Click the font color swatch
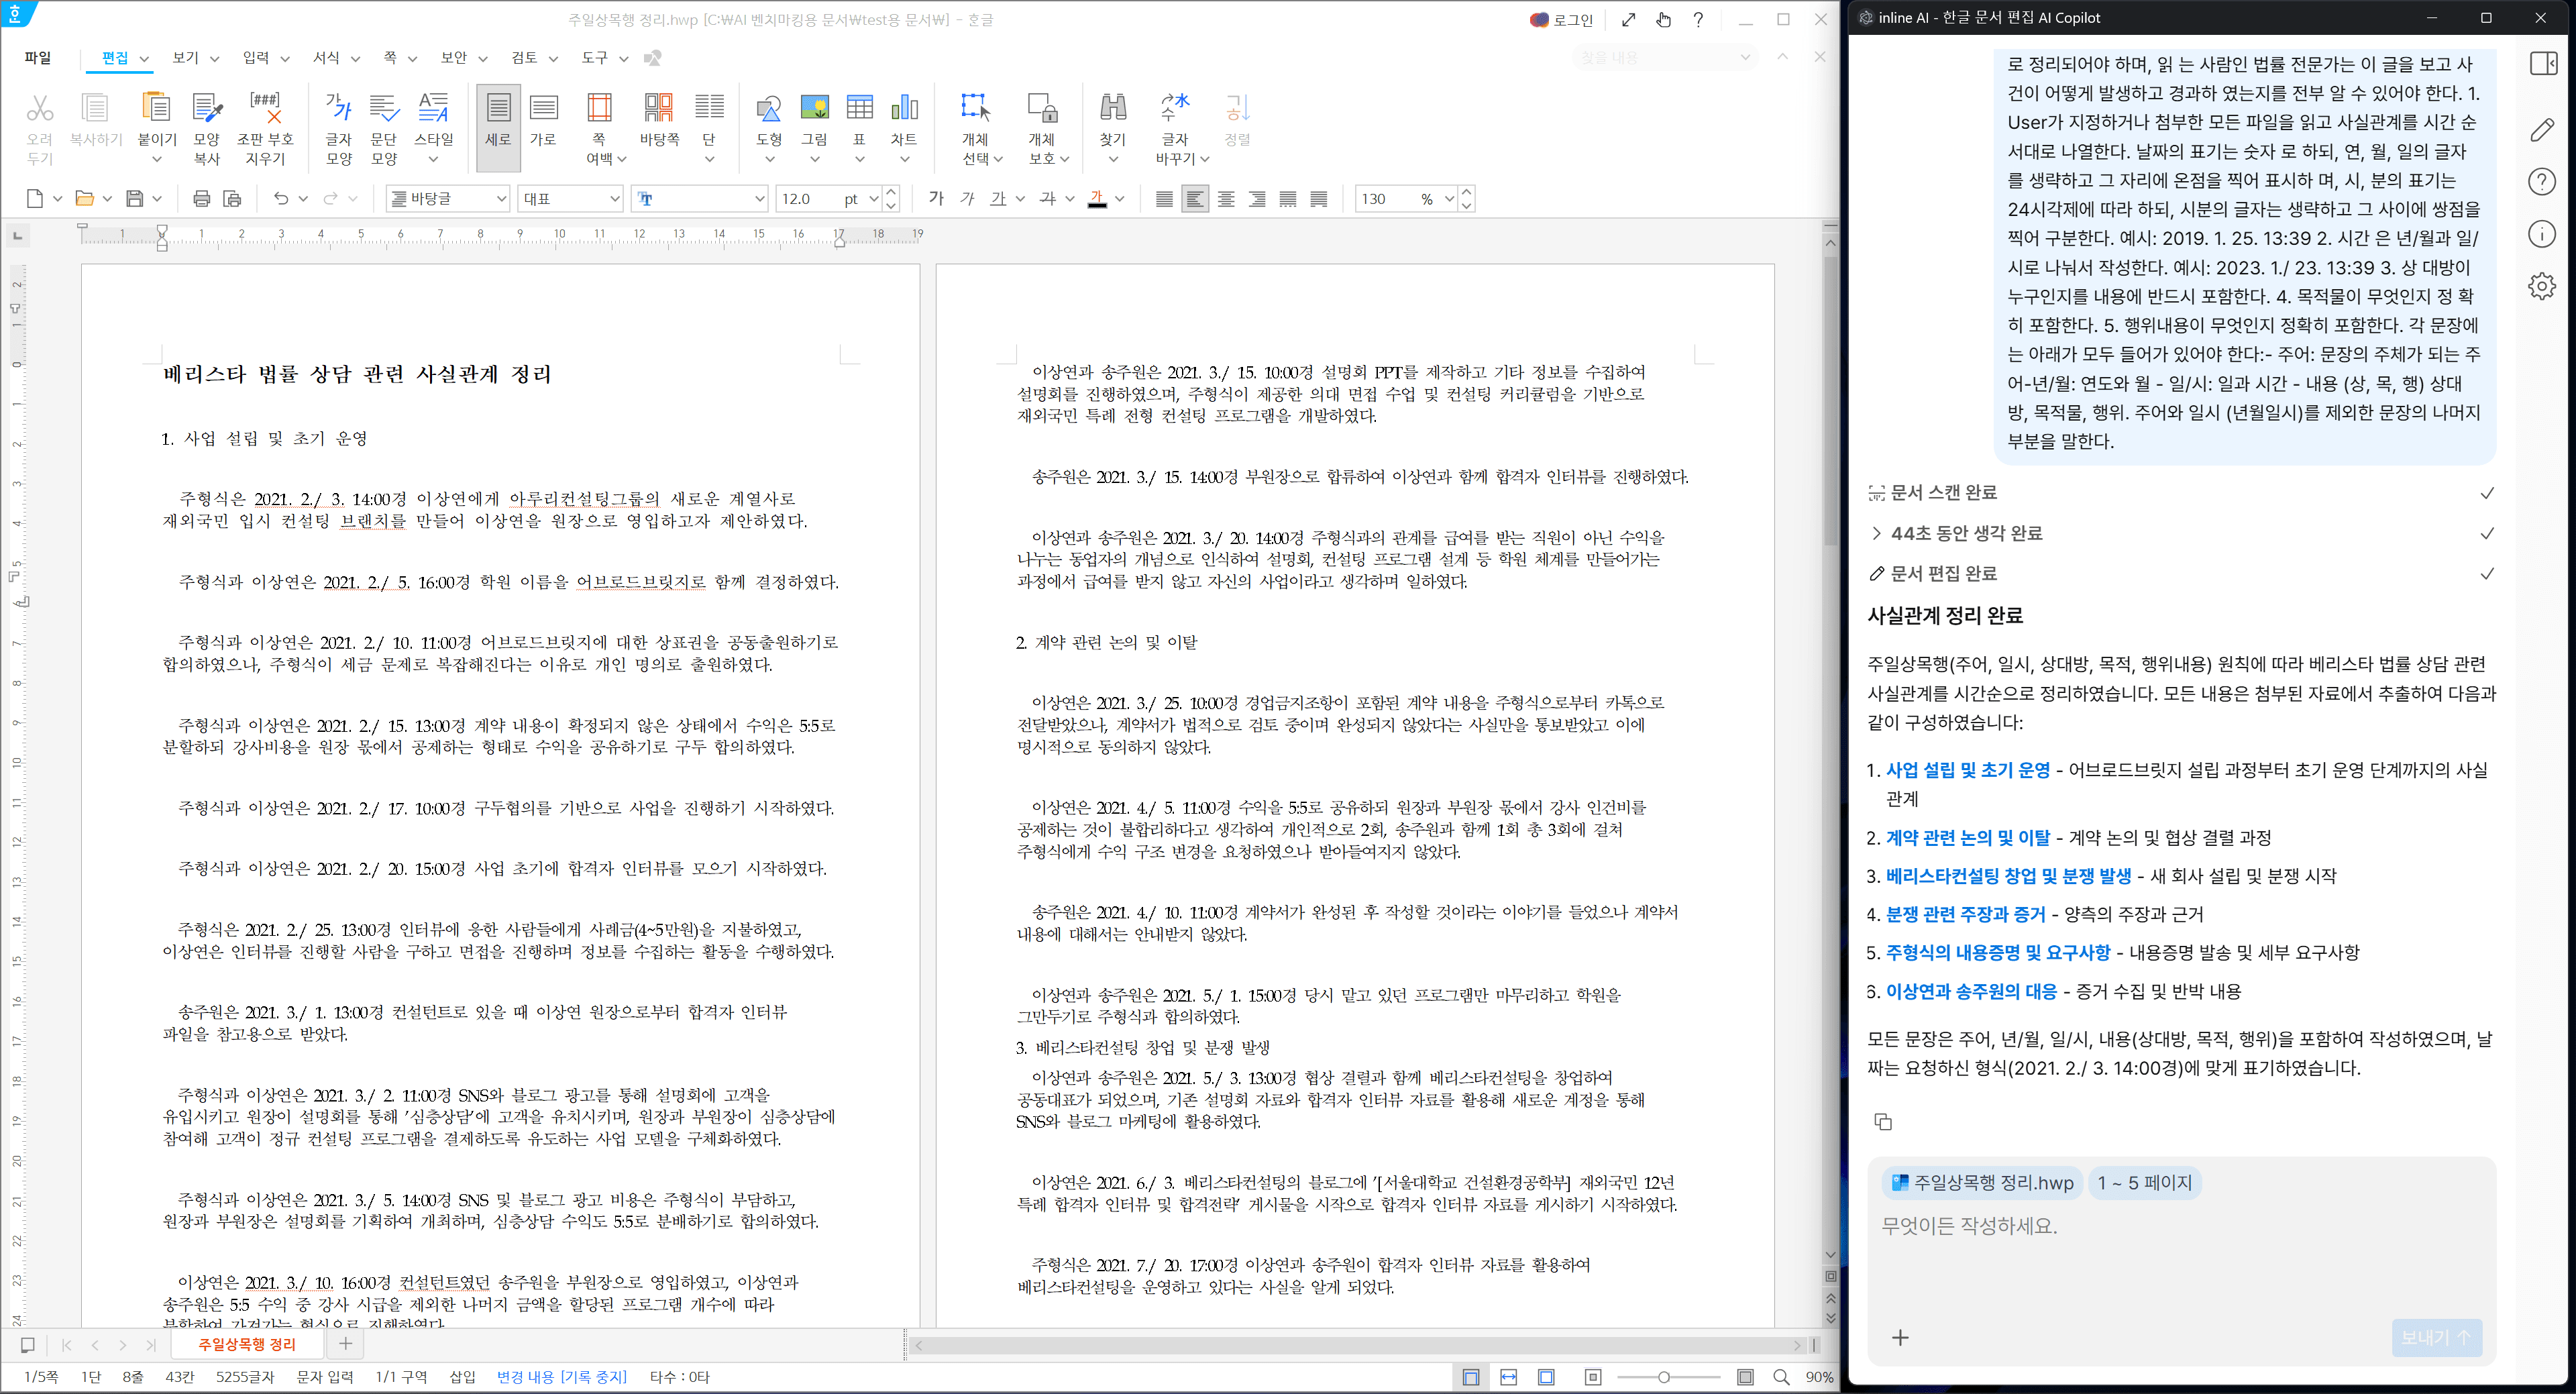This screenshot has width=2576, height=1394. [x=1097, y=199]
